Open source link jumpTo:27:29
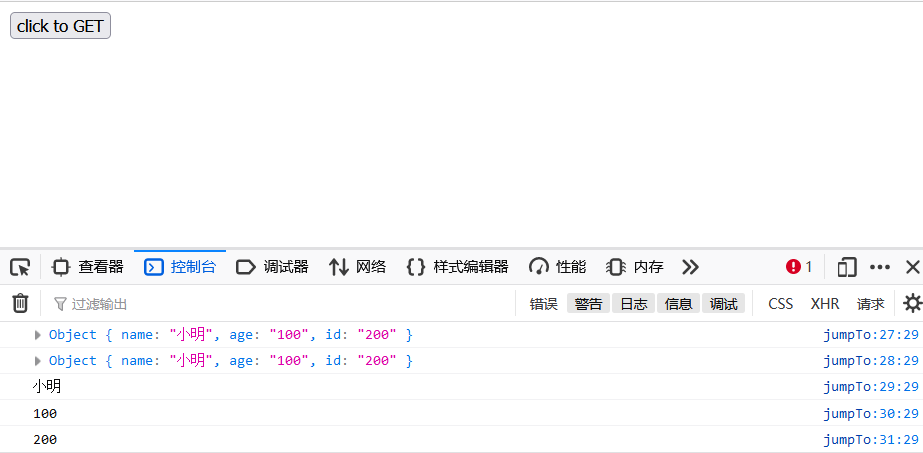Image resolution: width=923 pixels, height=453 pixels. click(871, 335)
